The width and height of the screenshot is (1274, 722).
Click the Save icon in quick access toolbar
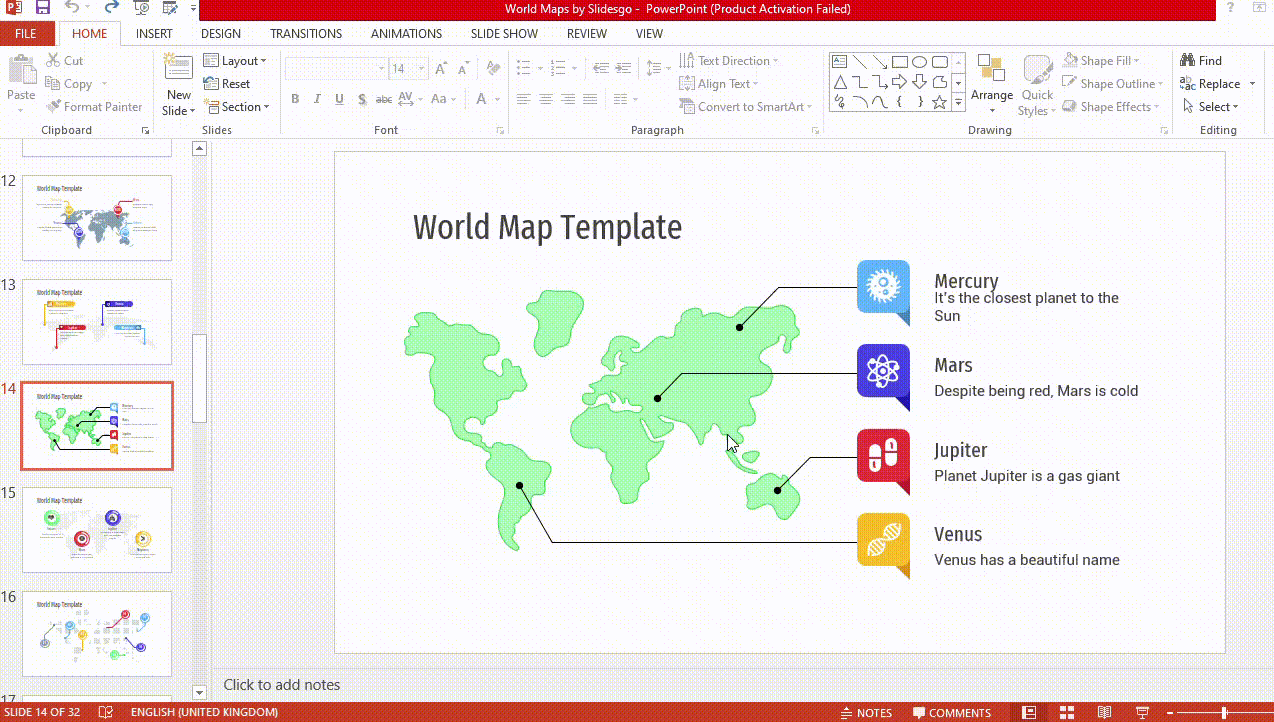(x=43, y=9)
